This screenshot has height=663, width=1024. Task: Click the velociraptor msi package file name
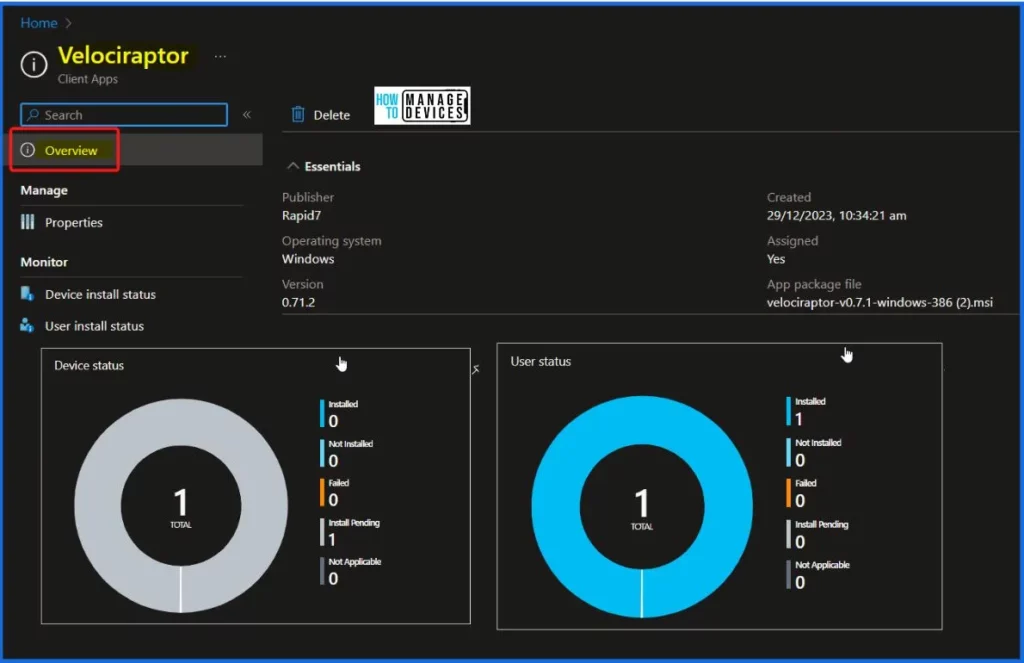click(880, 302)
